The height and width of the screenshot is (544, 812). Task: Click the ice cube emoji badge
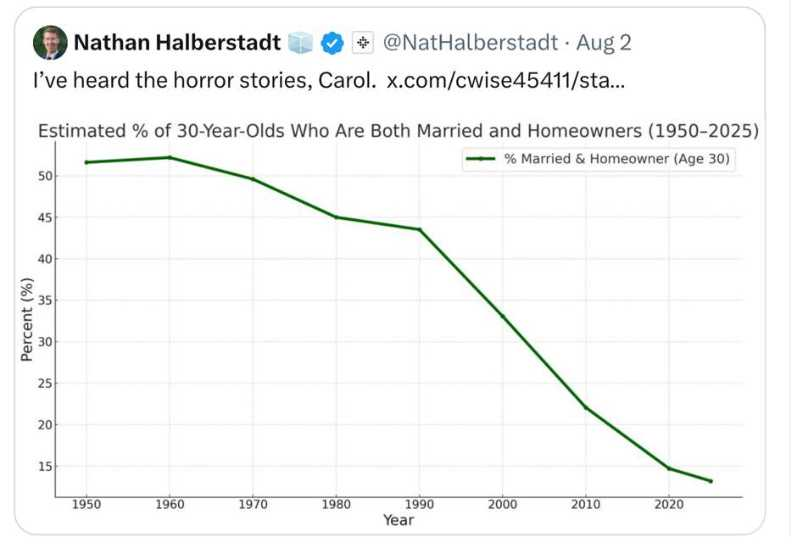pos(300,42)
